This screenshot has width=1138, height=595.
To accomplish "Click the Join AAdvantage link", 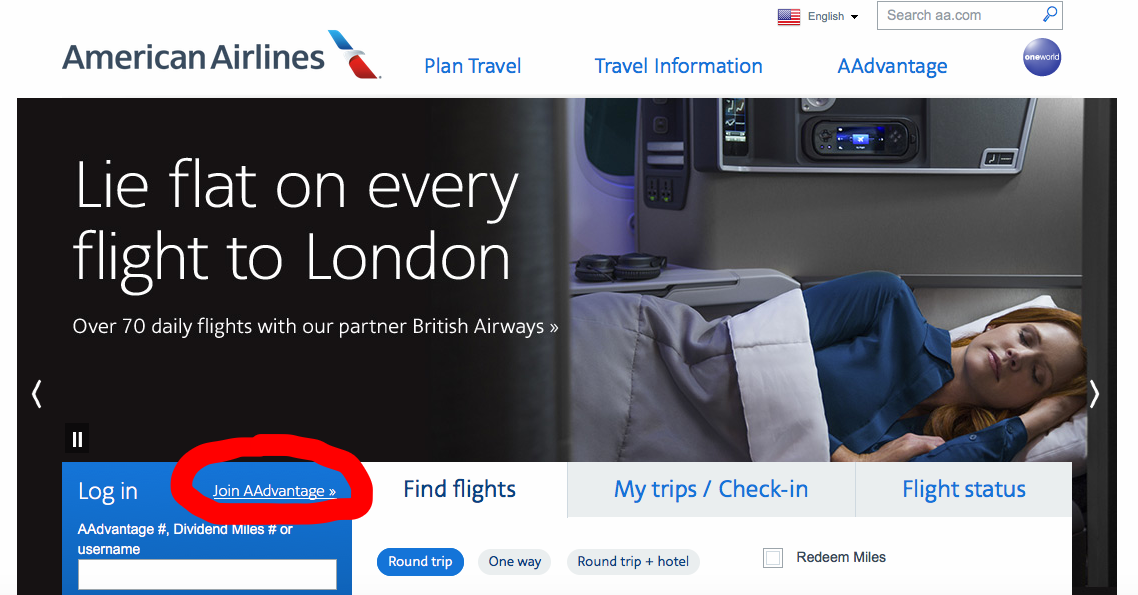I will point(274,491).
